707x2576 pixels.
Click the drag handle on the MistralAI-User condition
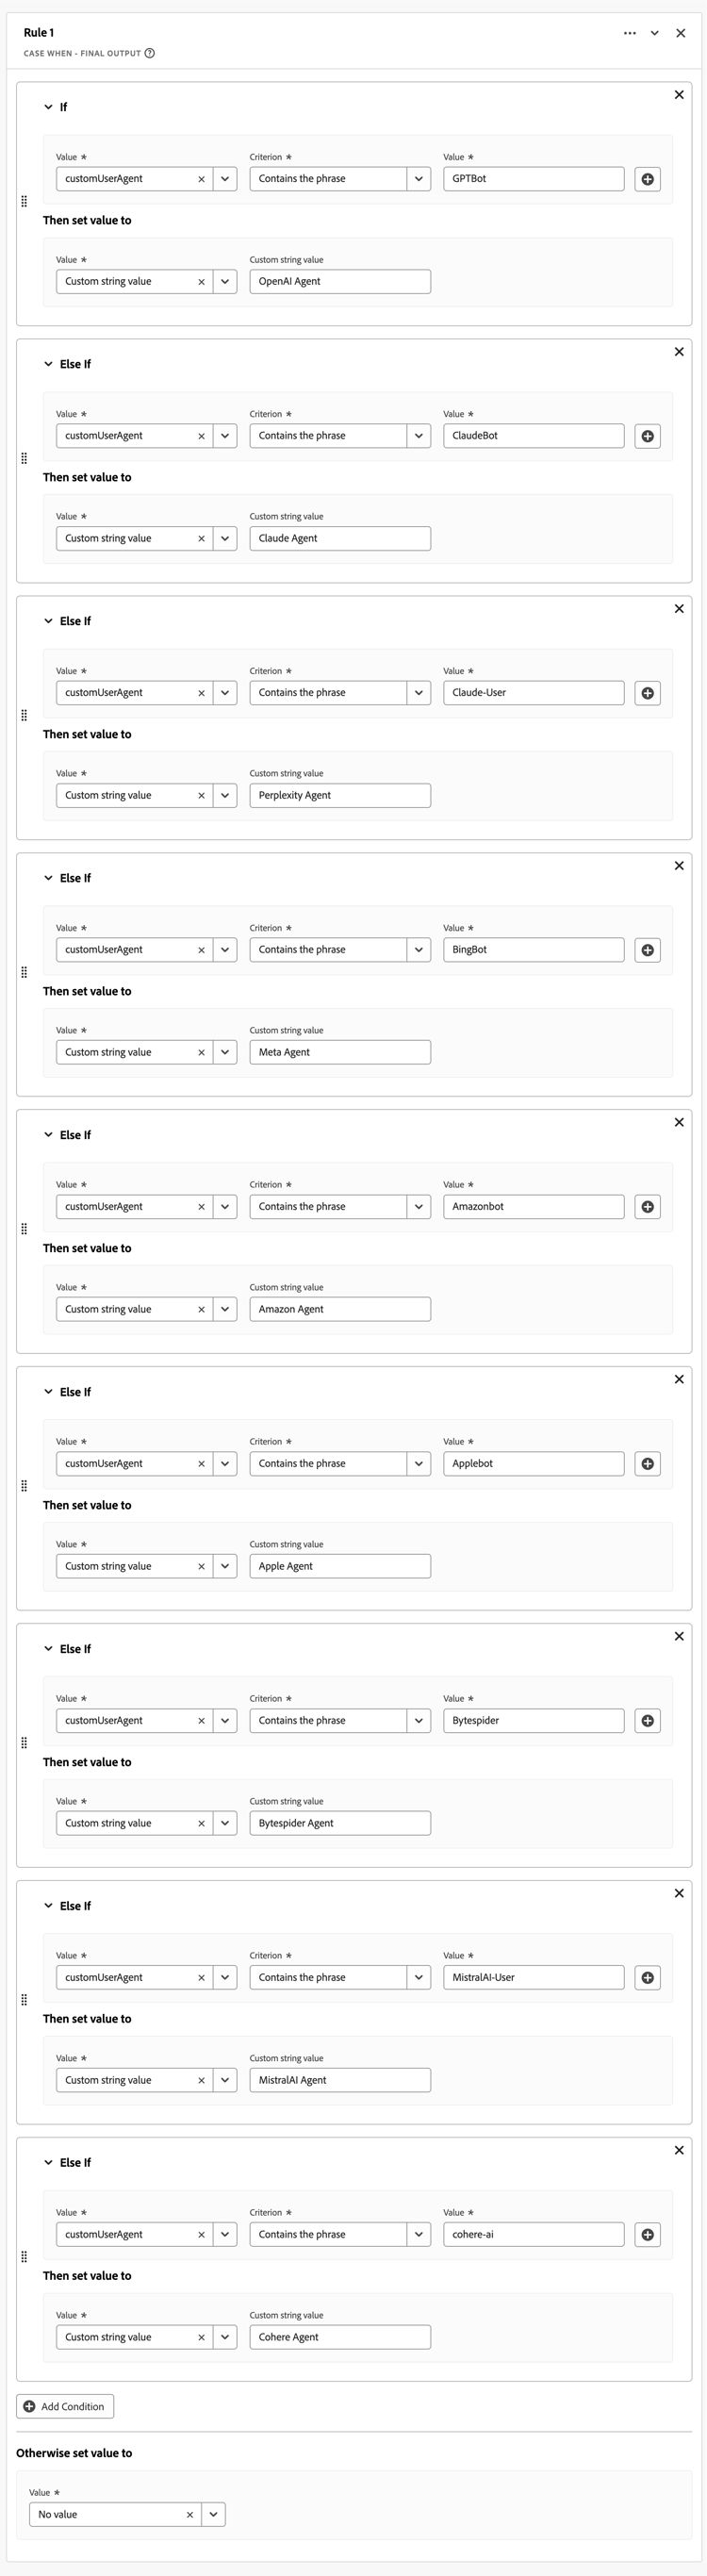[23, 1999]
